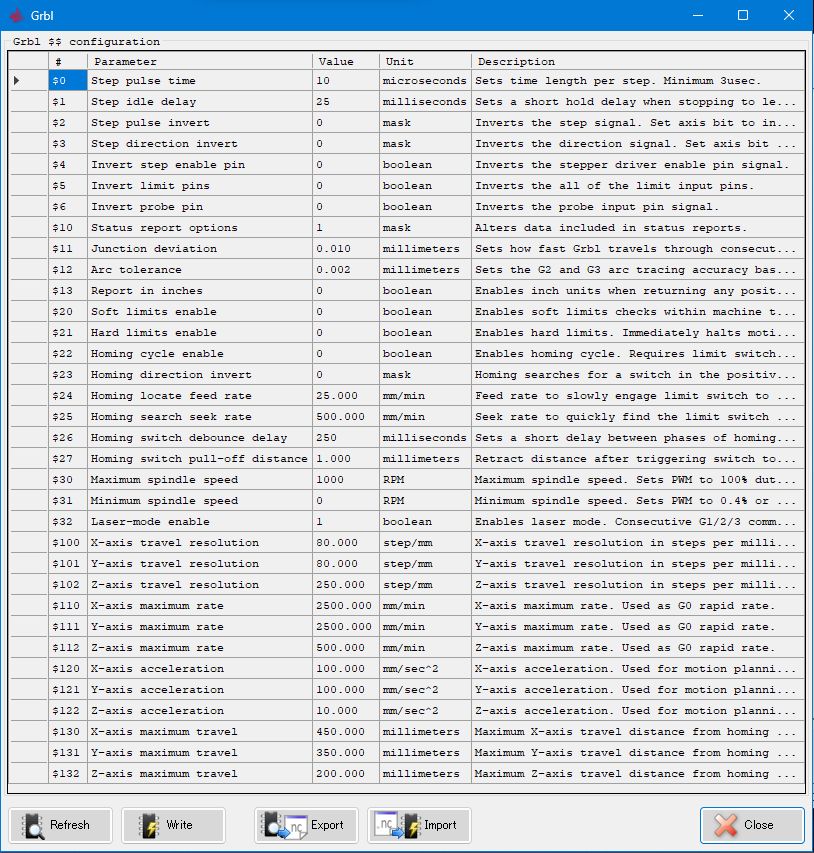Screen dimensions: 814x853
Task: Click value 350.000 for Y-axis maximum travel
Action: tap(346, 753)
